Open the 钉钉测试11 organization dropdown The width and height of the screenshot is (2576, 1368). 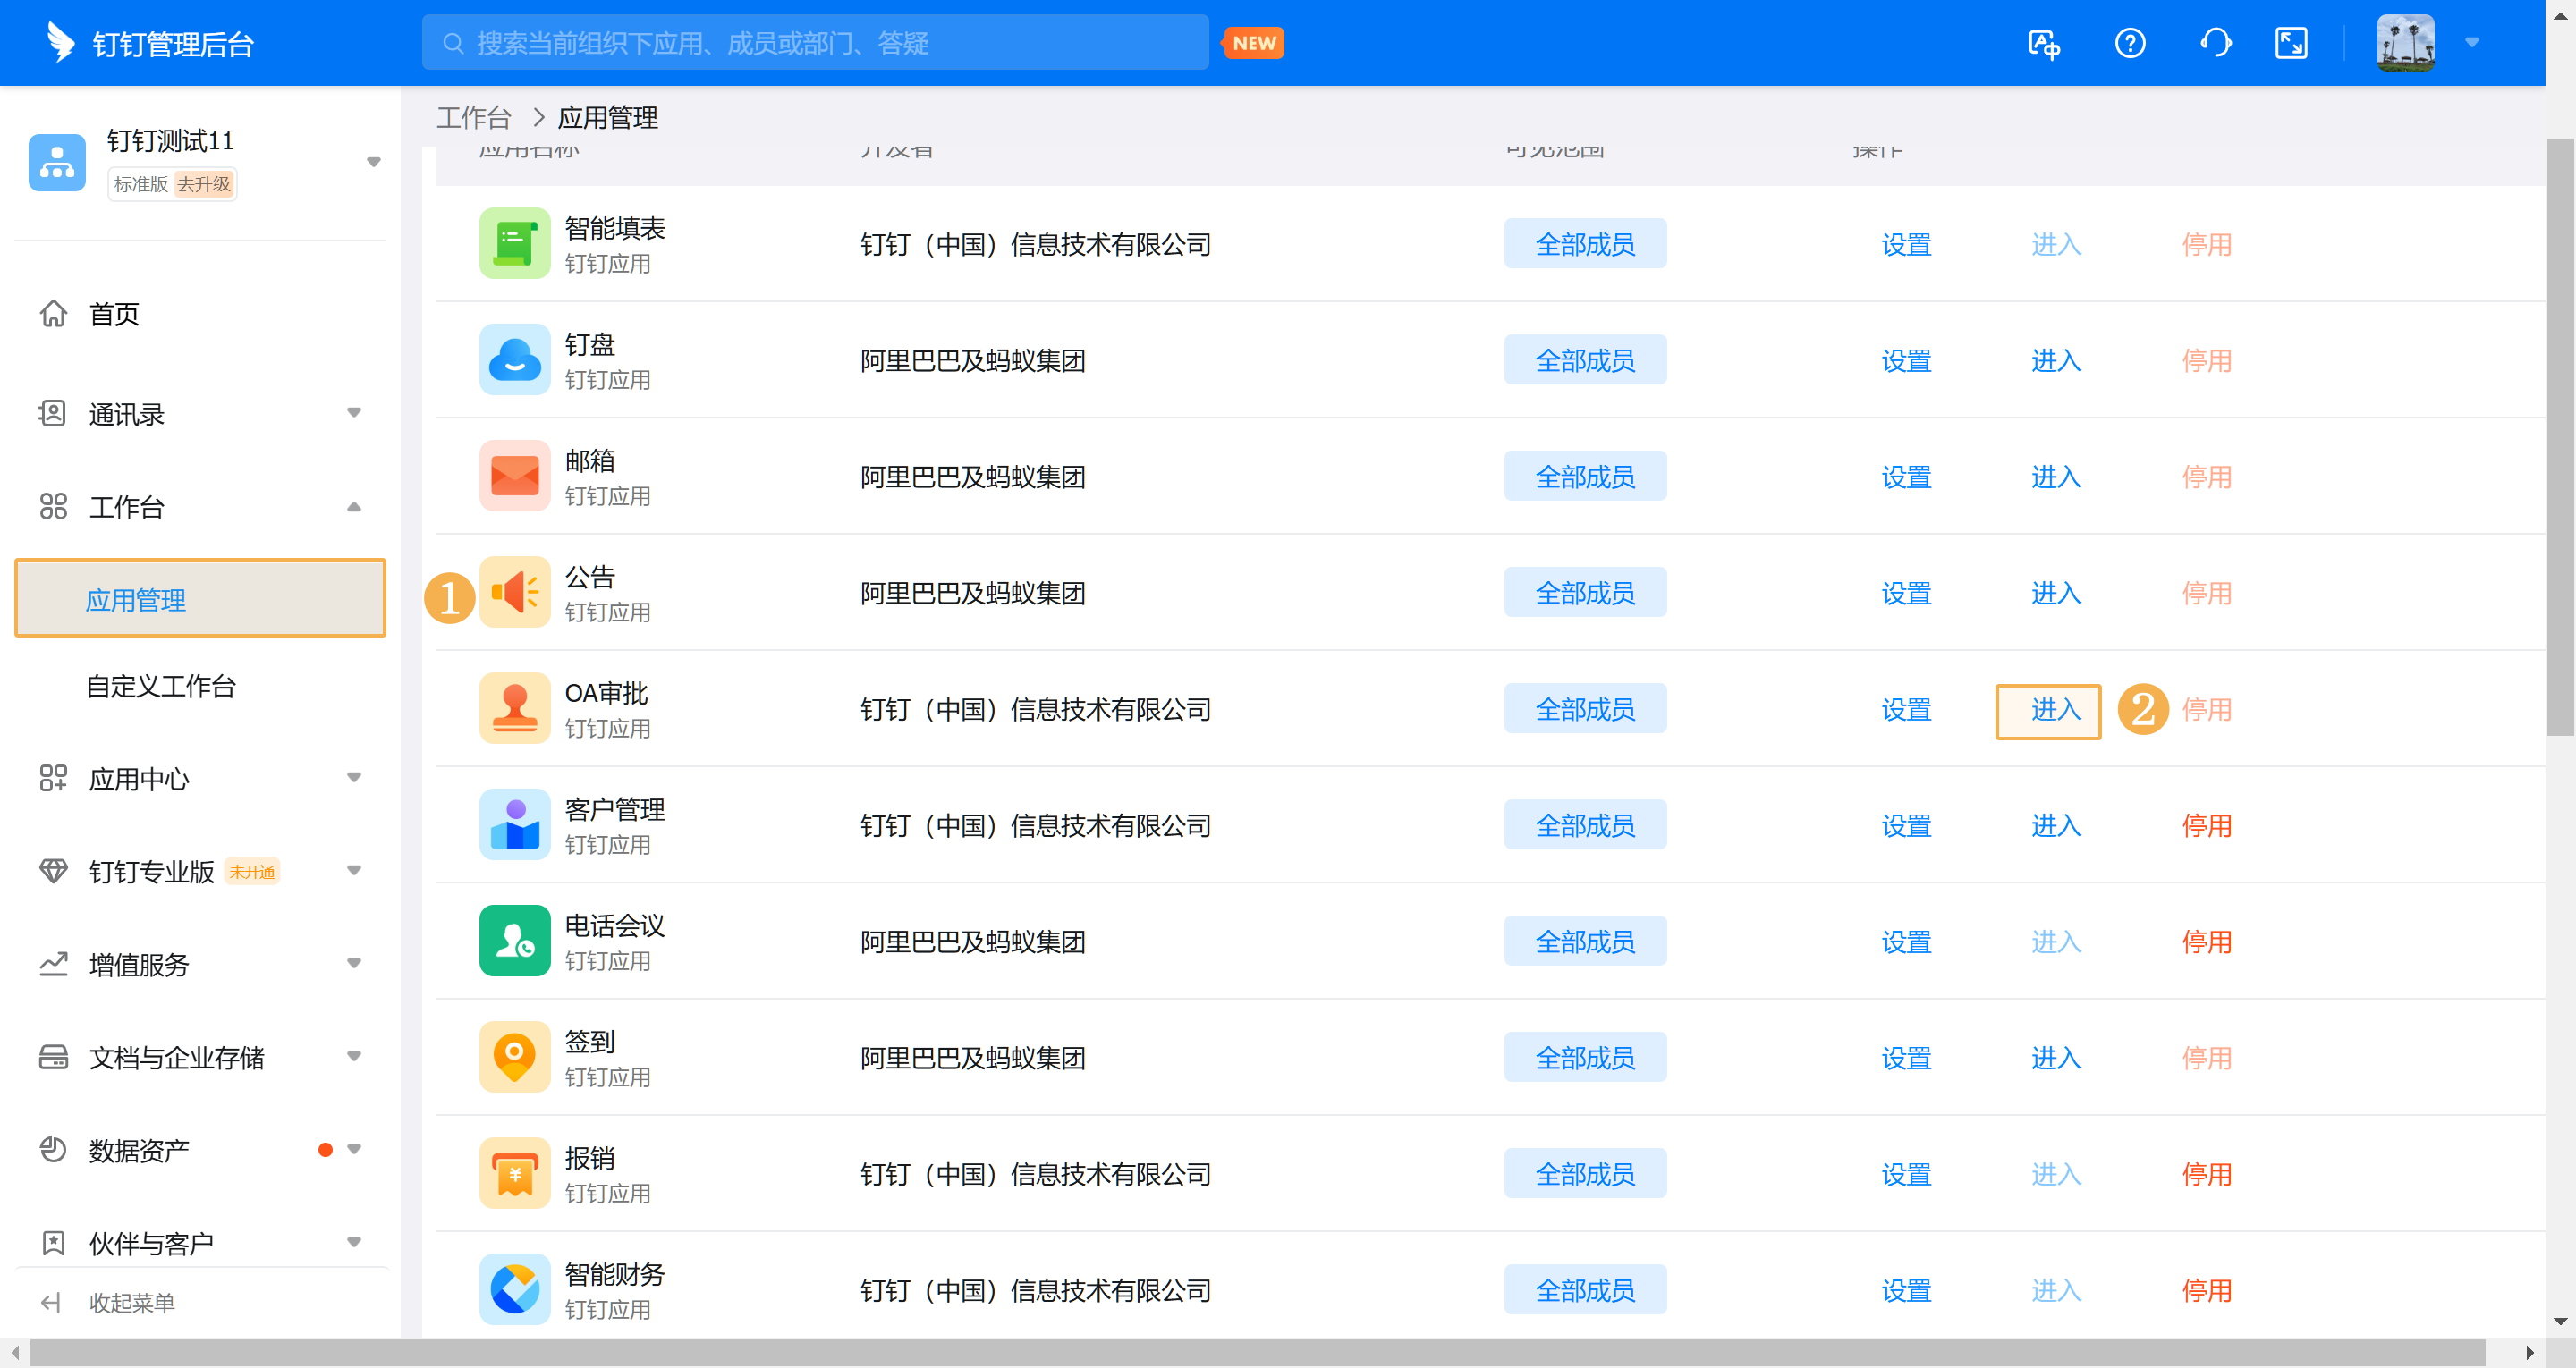coord(373,162)
